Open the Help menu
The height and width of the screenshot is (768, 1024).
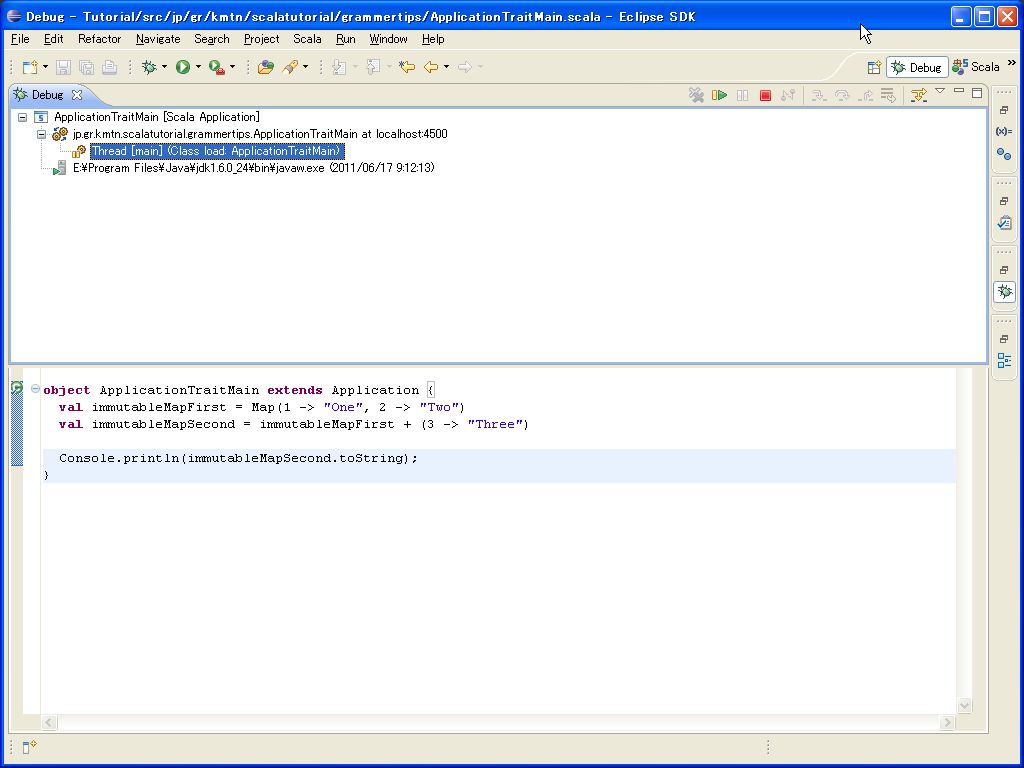click(x=433, y=39)
